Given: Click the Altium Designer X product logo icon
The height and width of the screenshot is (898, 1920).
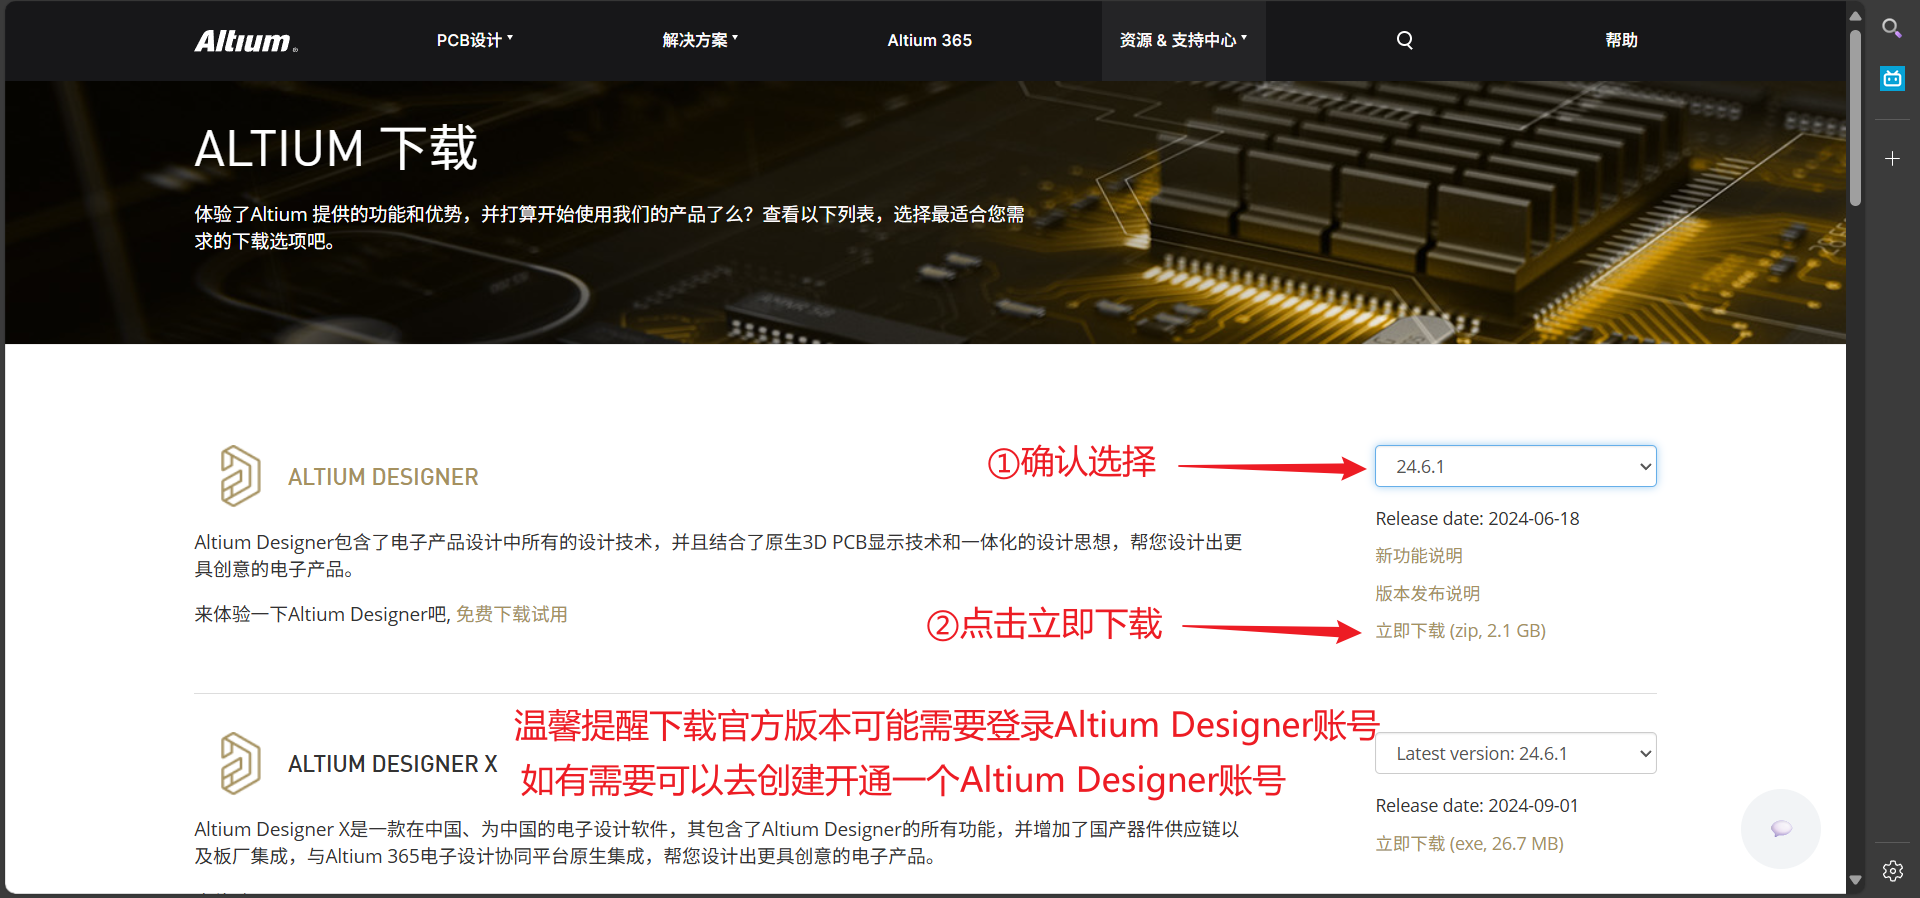Looking at the screenshot, I should click(x=240, y=763).
